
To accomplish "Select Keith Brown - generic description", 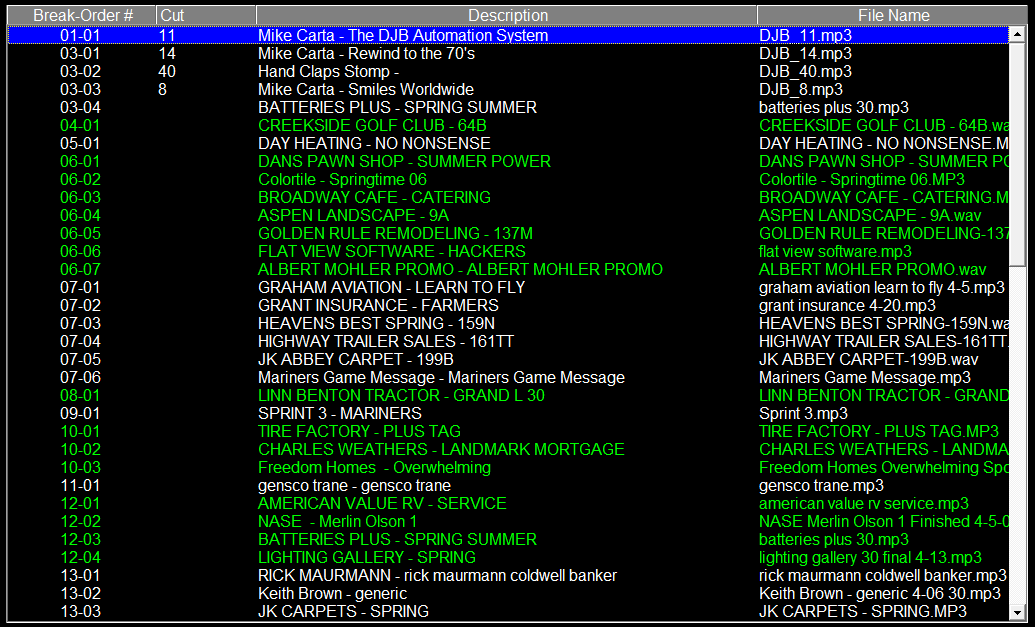I will pyautogui.click(x=332, y=593).
